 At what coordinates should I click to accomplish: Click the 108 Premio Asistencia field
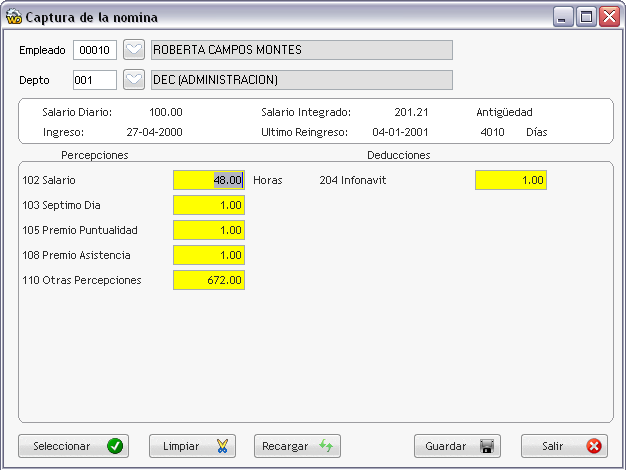[209, 255]
